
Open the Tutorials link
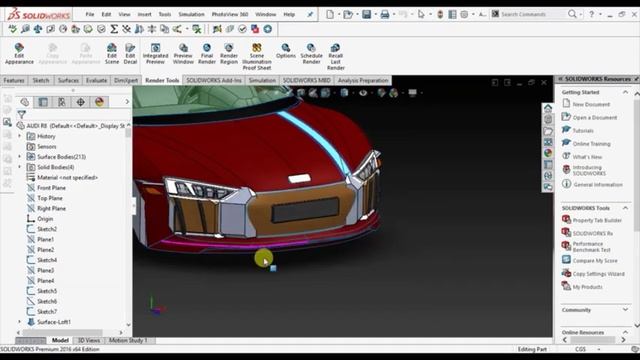(583, 131)
